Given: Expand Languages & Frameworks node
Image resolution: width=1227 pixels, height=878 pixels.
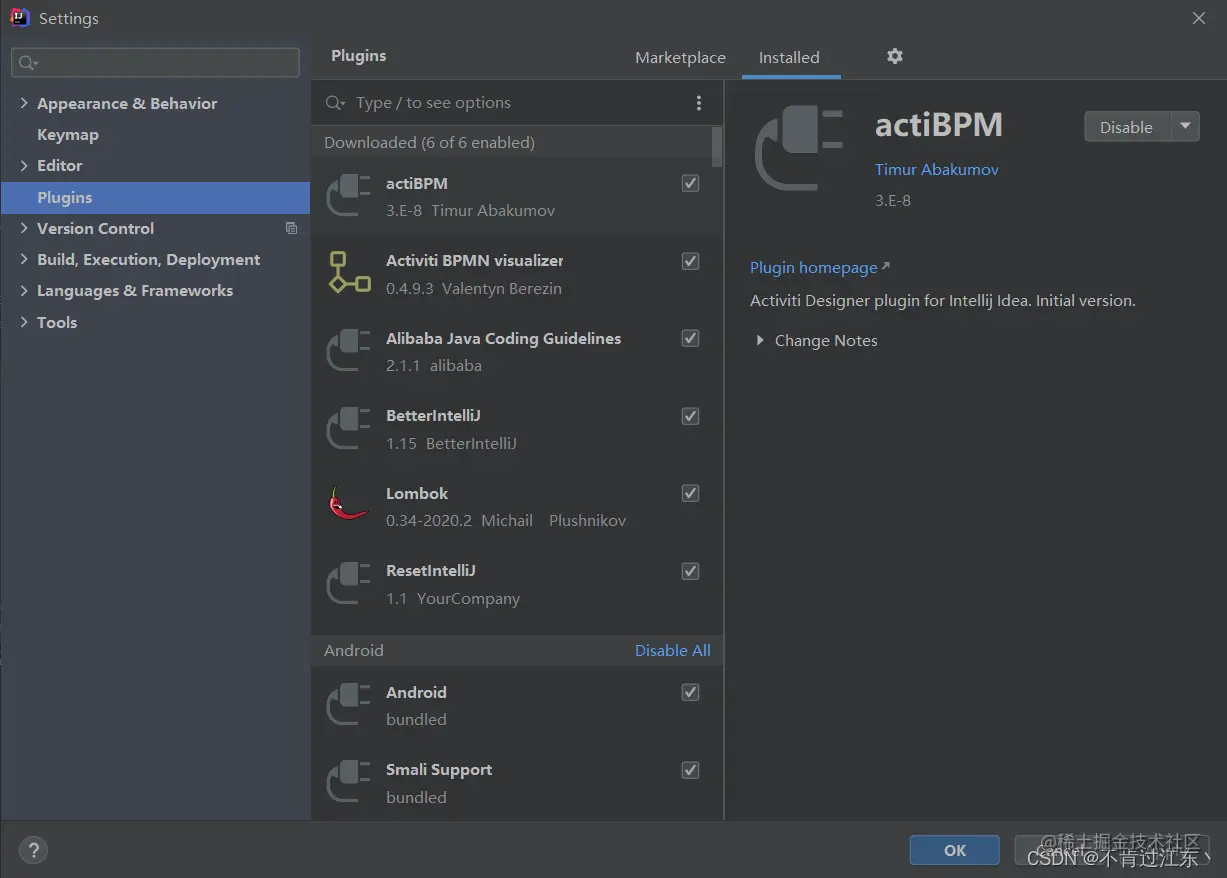Looking at the screenshot, I should 24,290.
